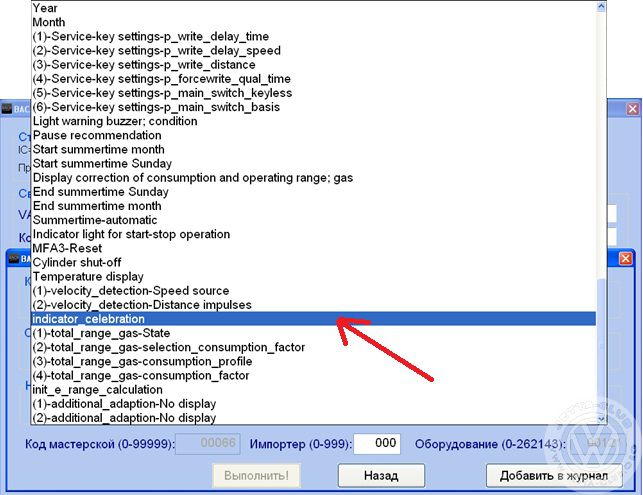
Task: Click the dropdown list vertical scrollbar
Action: pyautogui.click(x=602, y=210)
